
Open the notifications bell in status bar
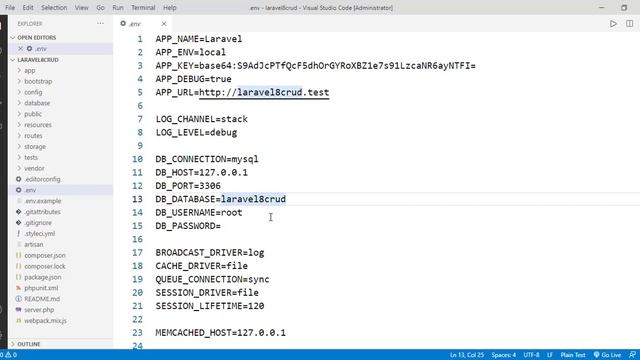coord(632,355)
